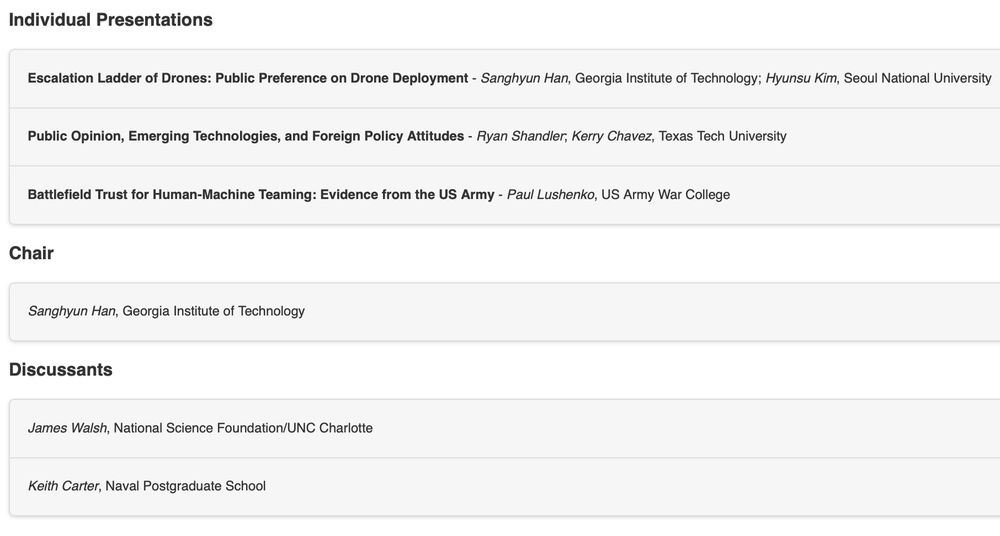
Task: Select presenter Paul Lushenko
Action: 550,195
